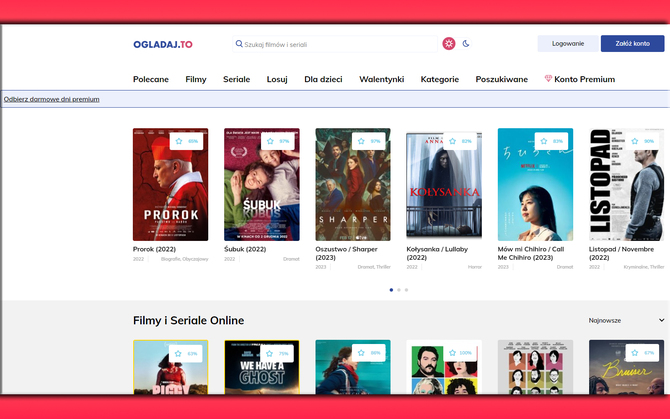Click the Prorok movie poster

[170, 185]
